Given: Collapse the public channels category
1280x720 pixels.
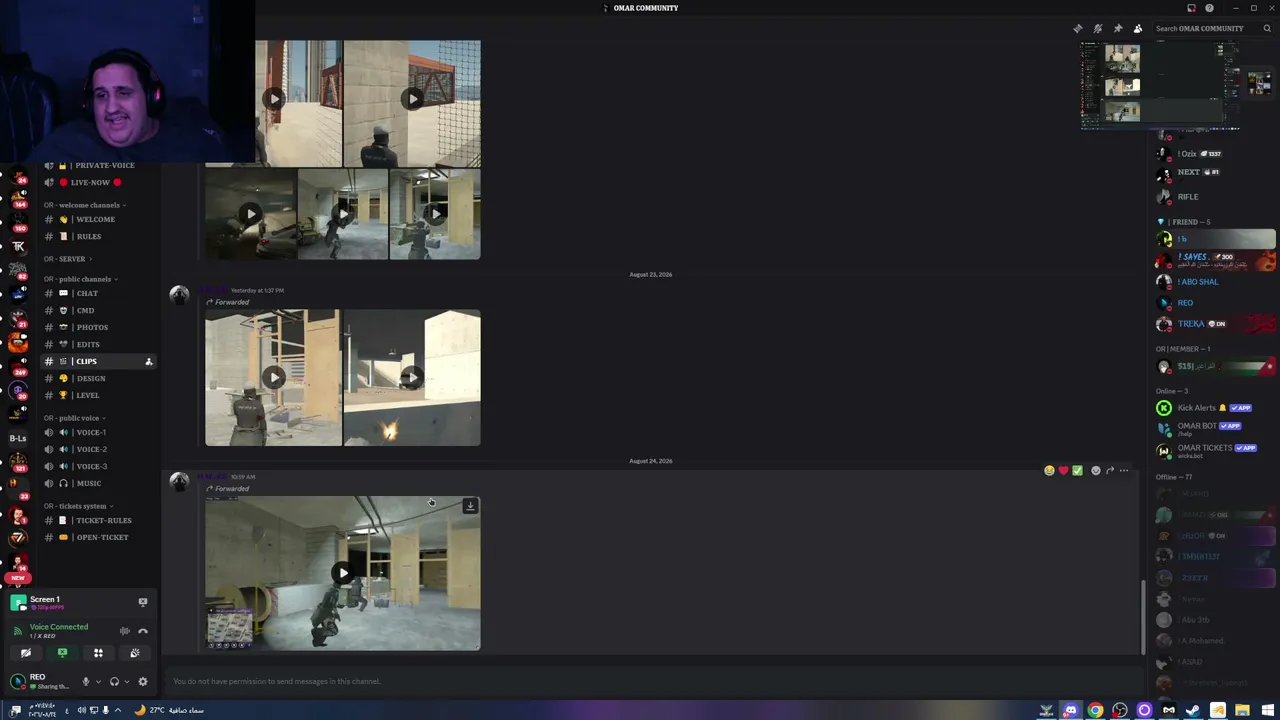Looking at the screenshot, I should [80, 279].
